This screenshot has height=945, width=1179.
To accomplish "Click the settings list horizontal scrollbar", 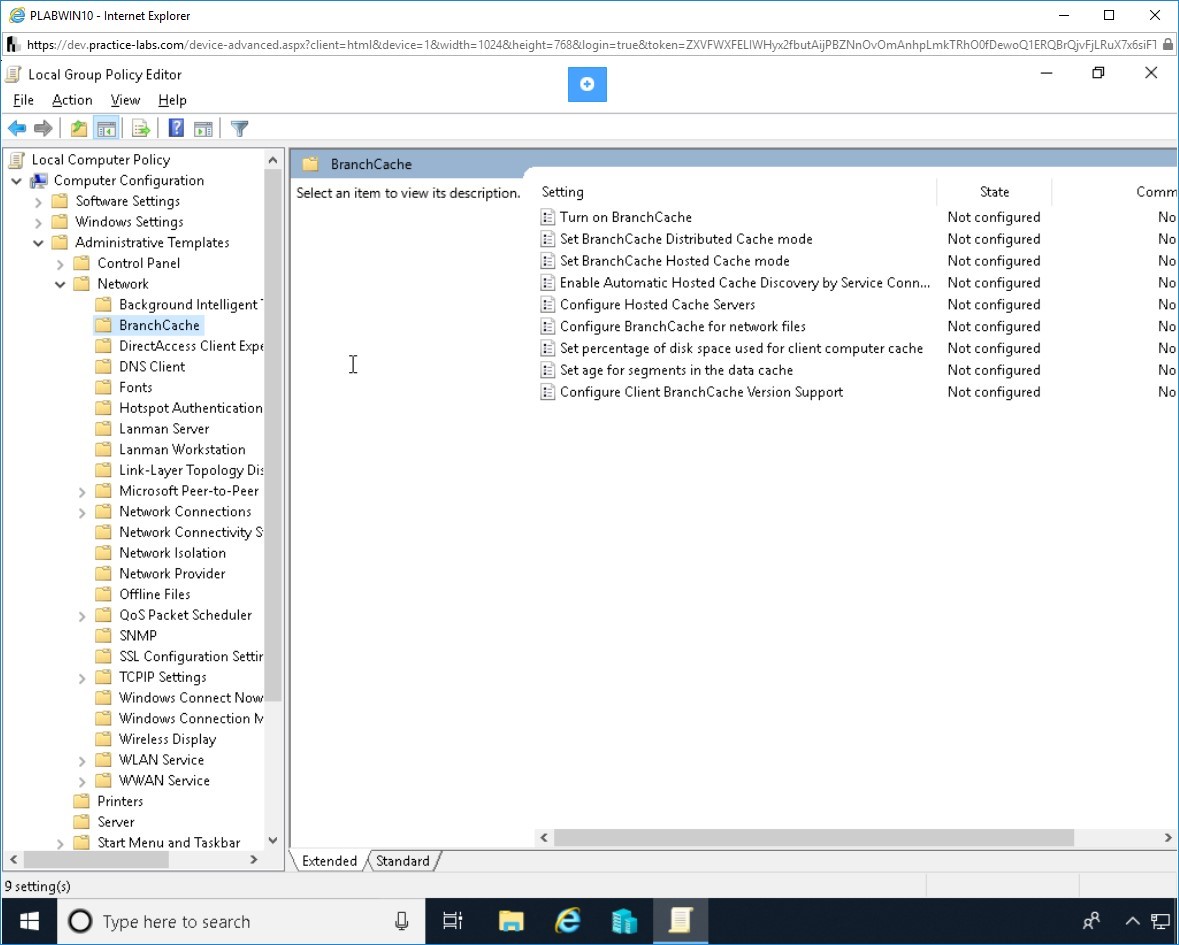I will [814, 837].
